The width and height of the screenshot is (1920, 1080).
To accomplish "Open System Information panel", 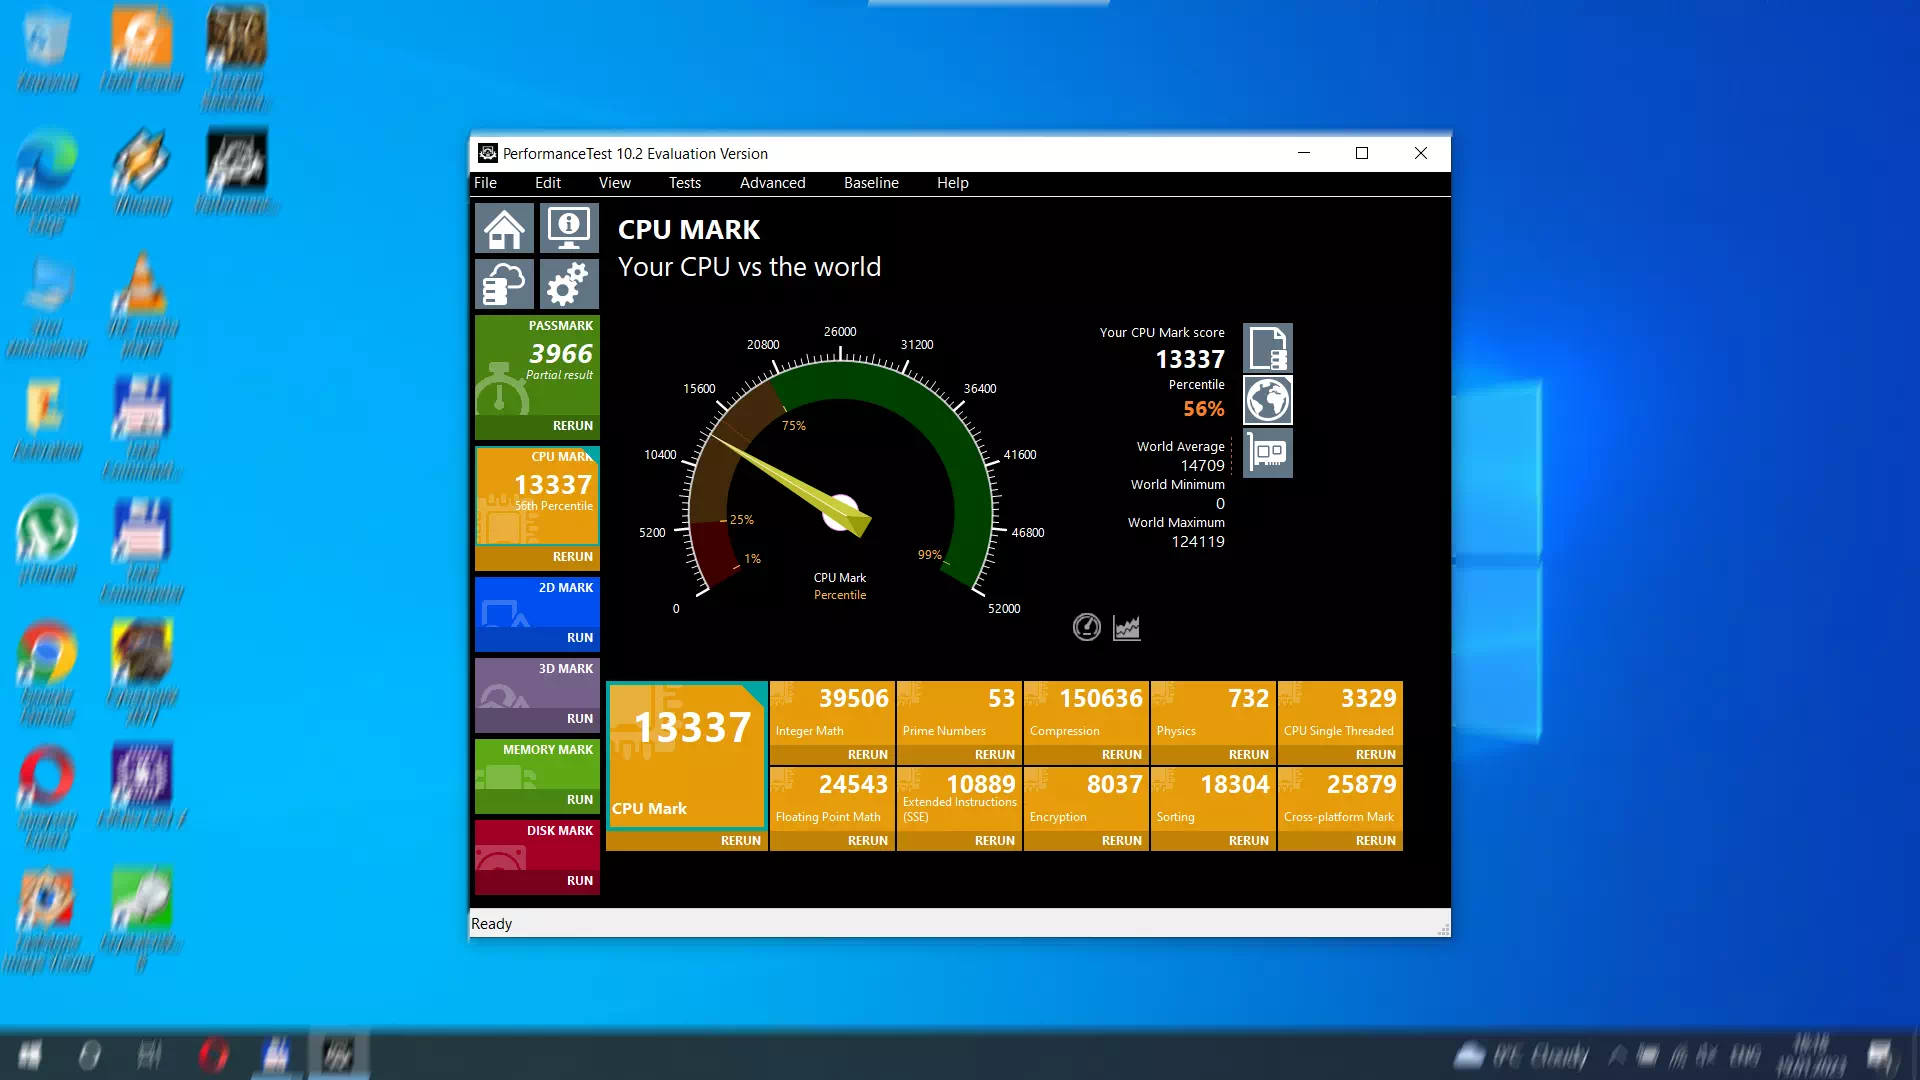I will 568,227.
